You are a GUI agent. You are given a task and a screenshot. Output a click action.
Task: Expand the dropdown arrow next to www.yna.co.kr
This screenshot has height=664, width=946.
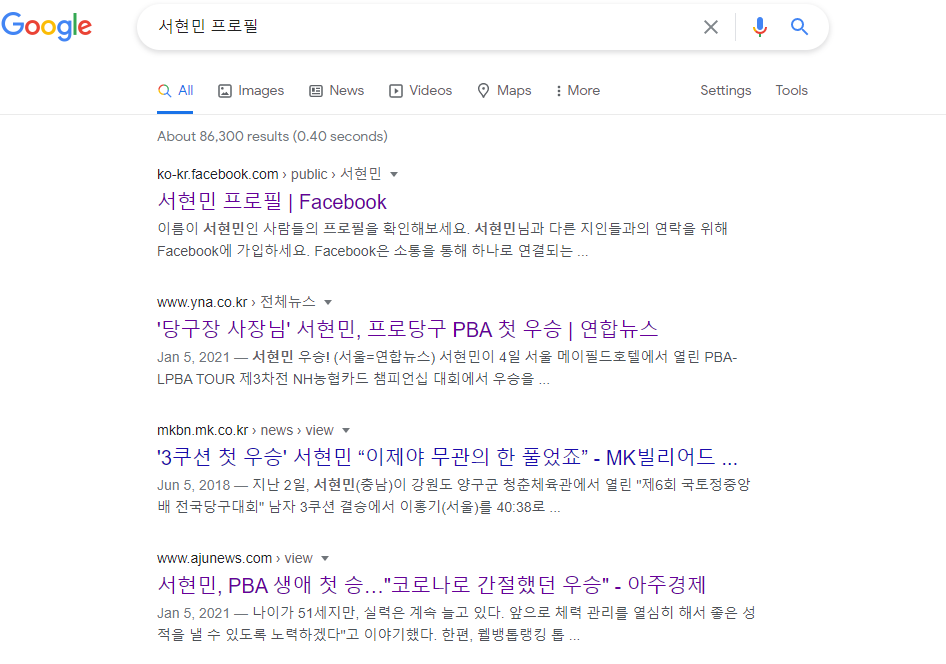tap(328, 302)
